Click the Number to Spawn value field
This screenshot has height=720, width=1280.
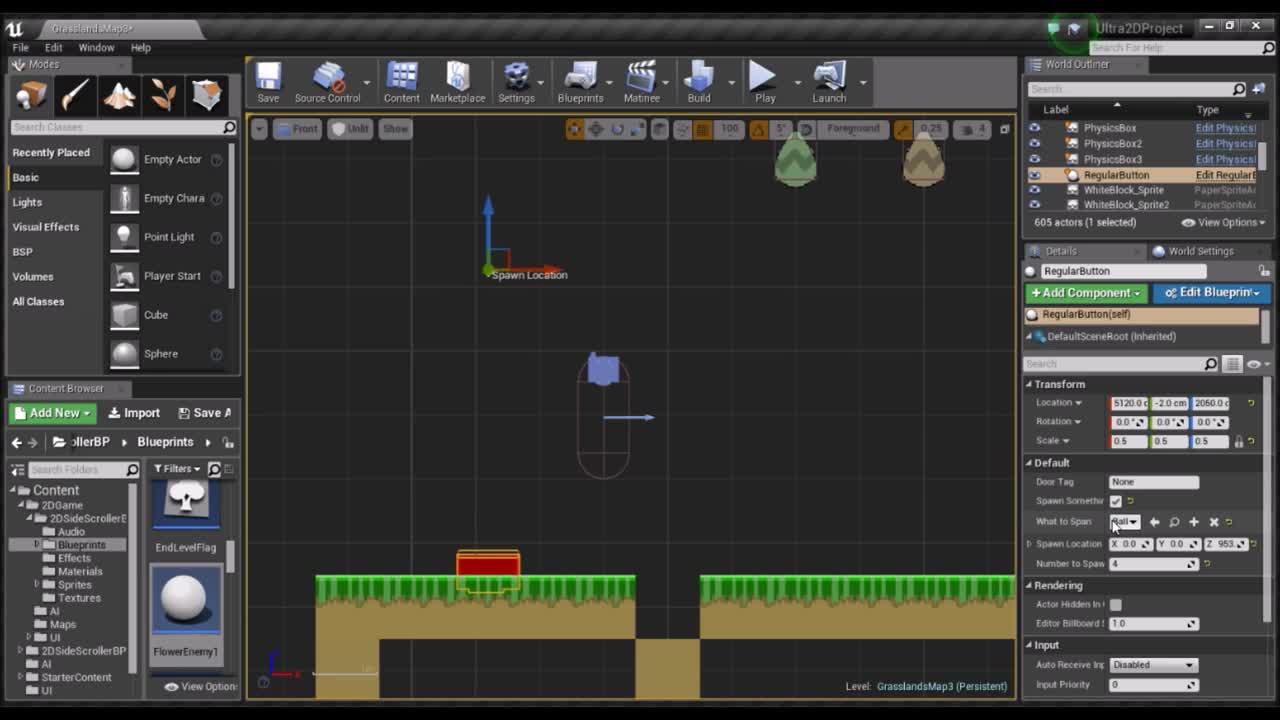[x=1153, y=564]
